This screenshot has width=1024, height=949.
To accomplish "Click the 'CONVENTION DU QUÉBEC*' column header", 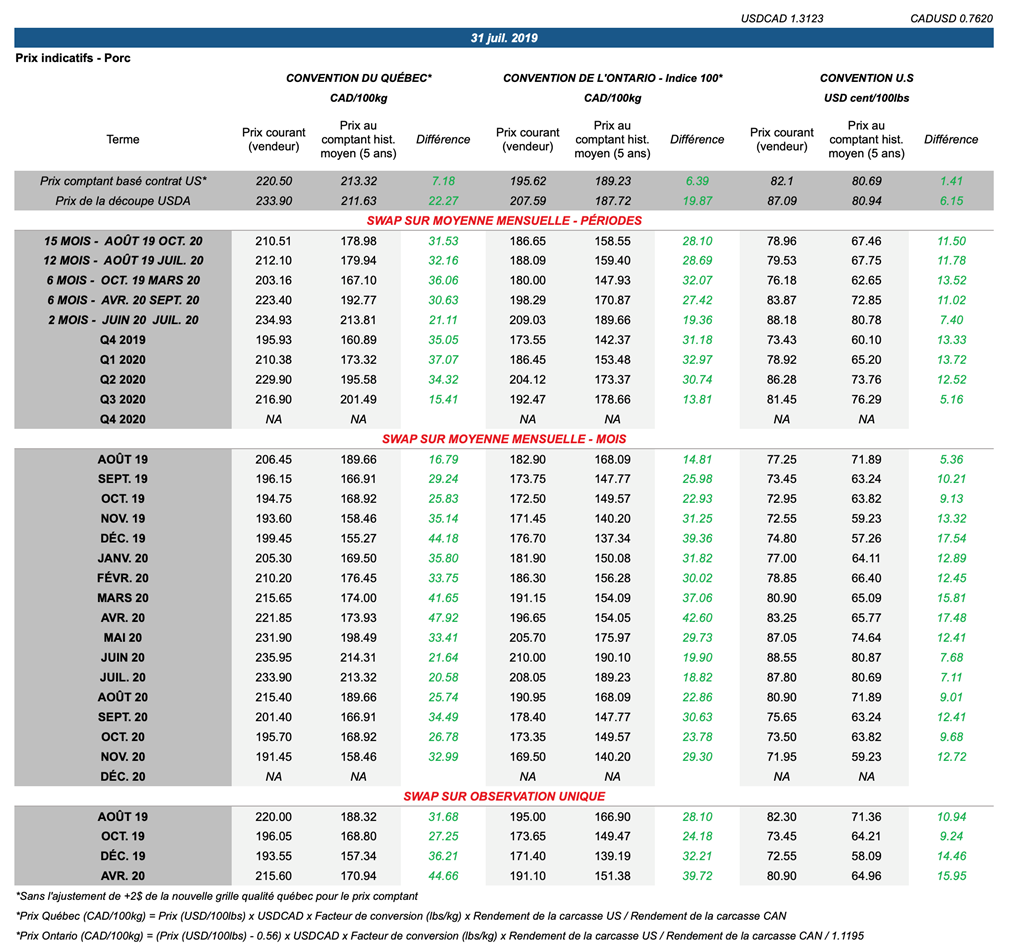I will pos(359,78).
